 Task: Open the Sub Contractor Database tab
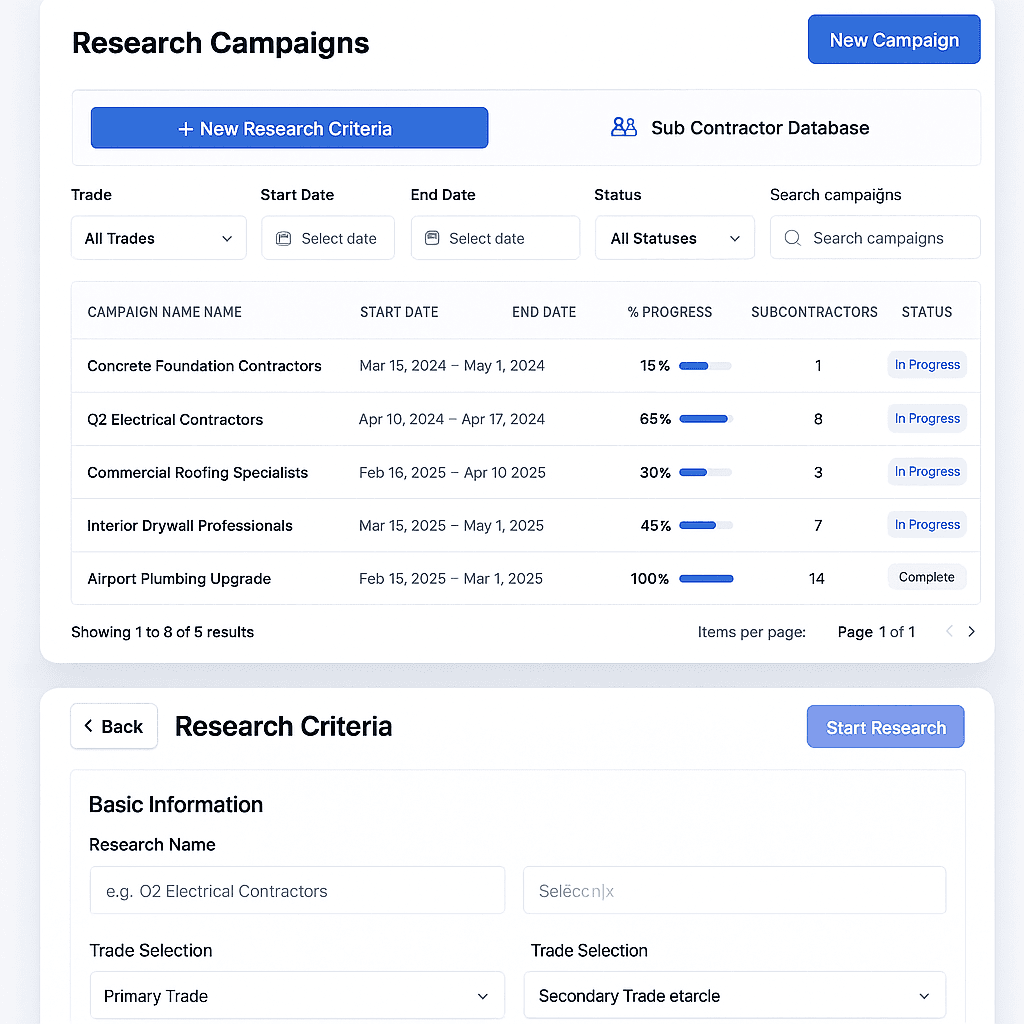(x=739, y=128)
